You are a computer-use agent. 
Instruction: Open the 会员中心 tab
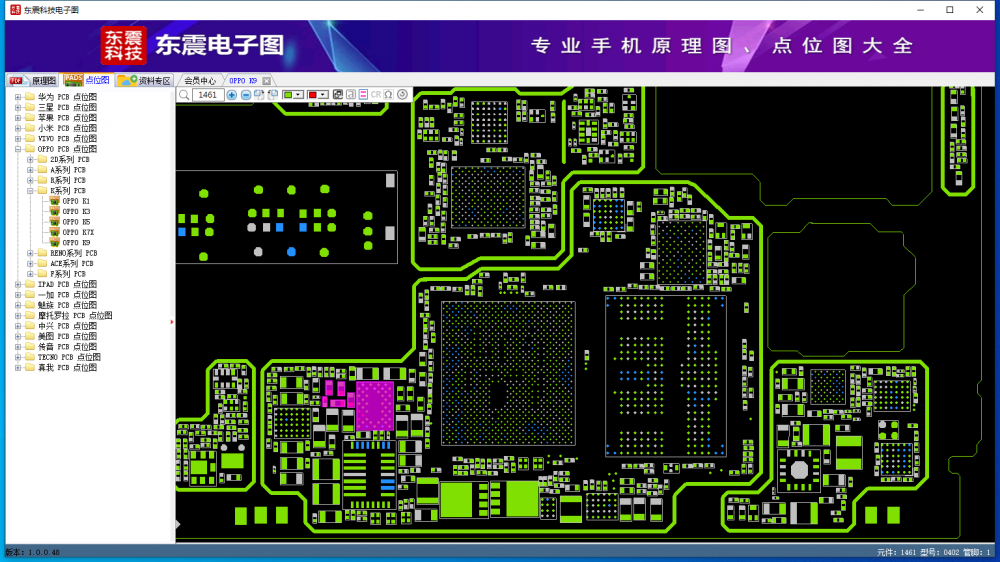pos(200,80)
